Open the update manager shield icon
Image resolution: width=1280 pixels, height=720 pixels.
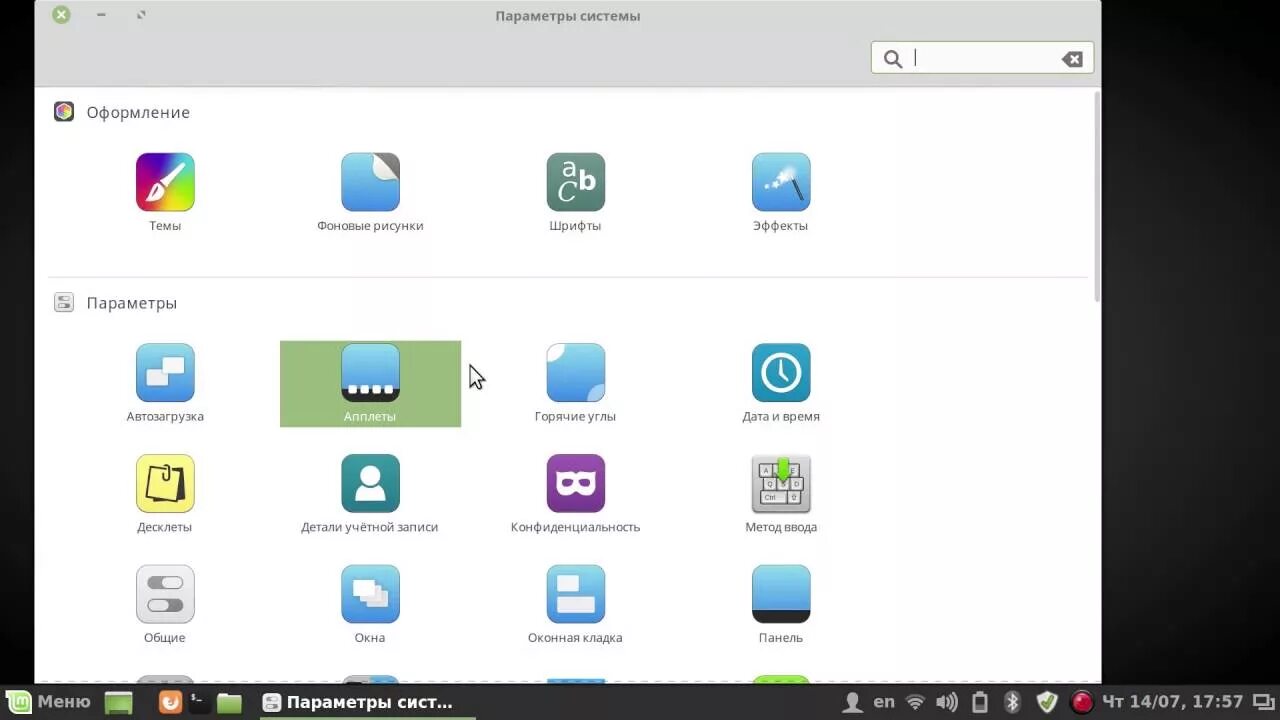point(1047,703)
